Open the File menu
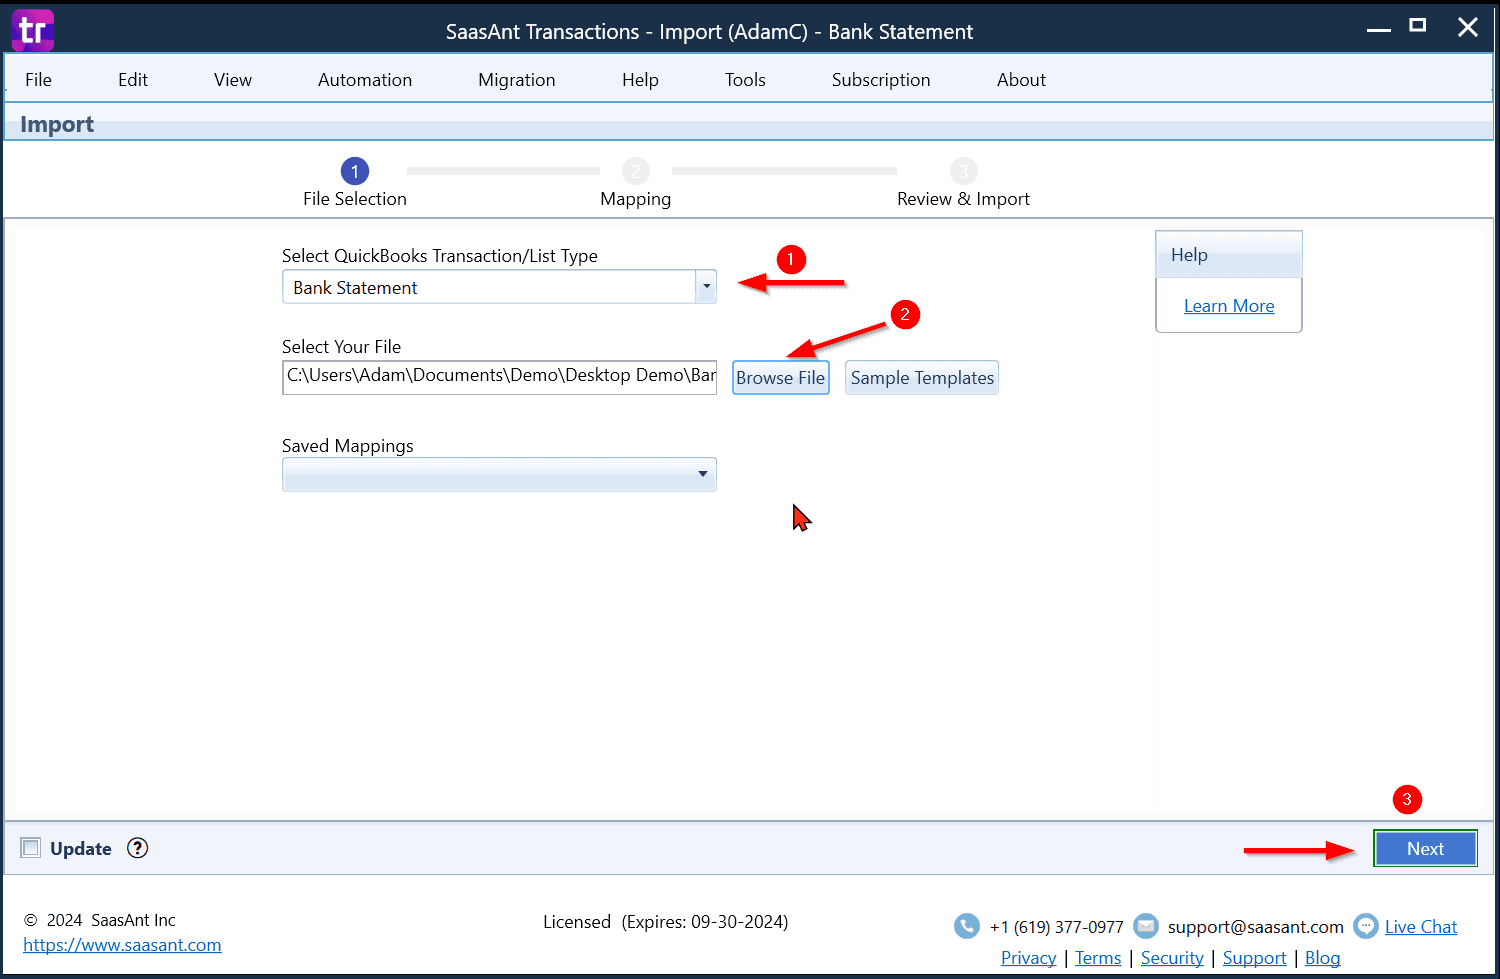 point(38,80)
